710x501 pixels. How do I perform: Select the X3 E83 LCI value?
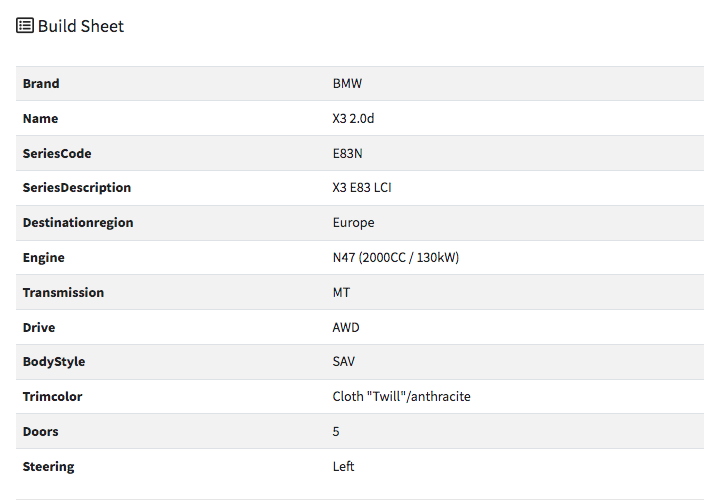(x=362, y=188)
